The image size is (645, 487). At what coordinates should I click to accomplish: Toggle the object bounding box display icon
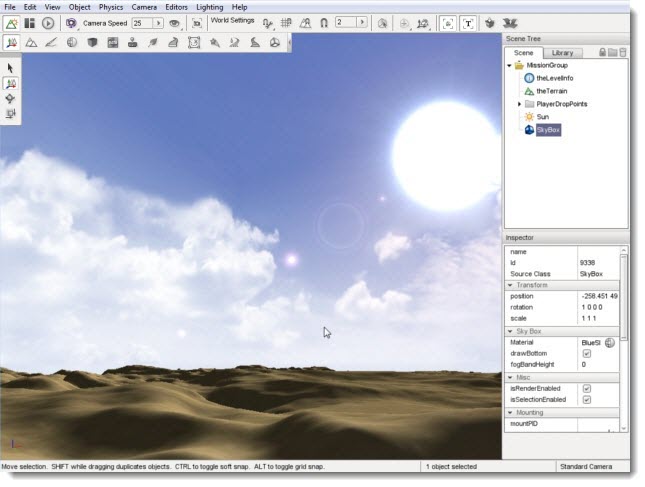coord(448,23)
